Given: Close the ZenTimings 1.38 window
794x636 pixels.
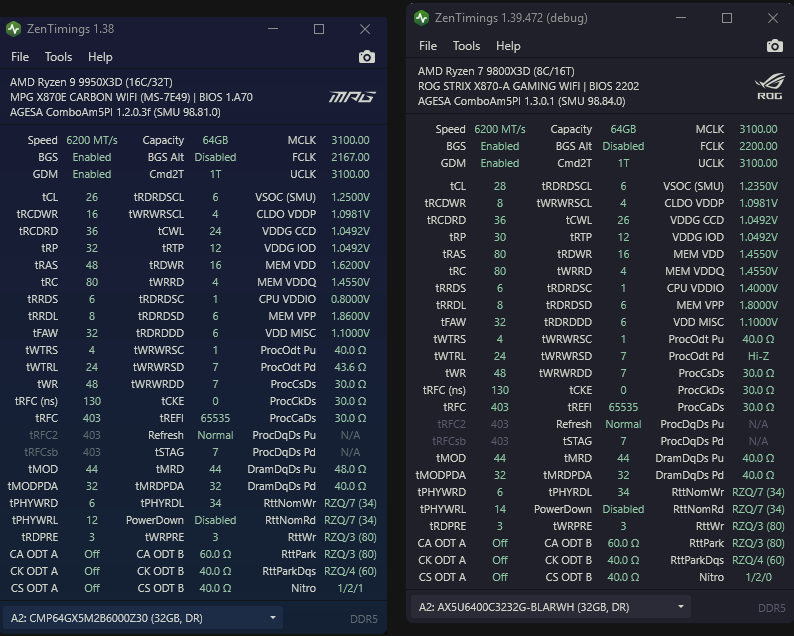Looking at the screenshot, I should (365, 29).
